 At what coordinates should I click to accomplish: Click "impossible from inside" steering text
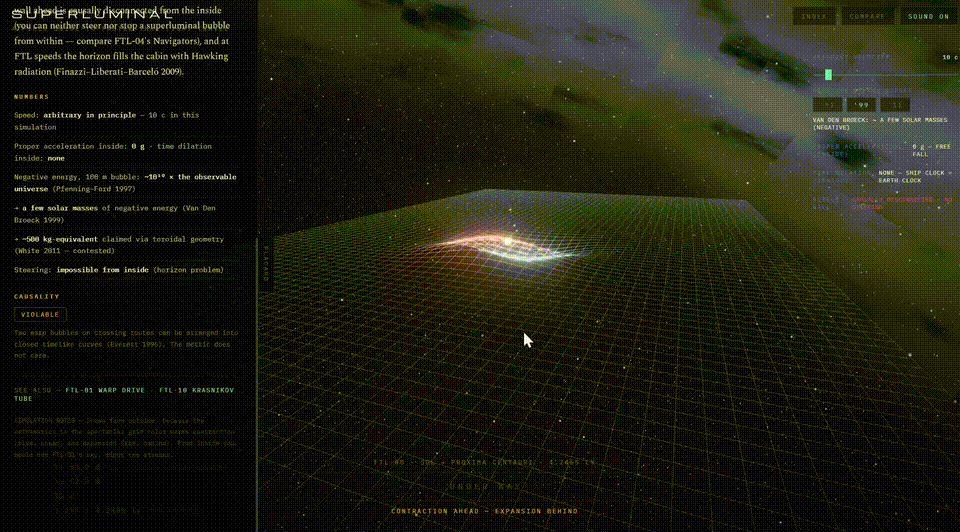coord(102,270)
